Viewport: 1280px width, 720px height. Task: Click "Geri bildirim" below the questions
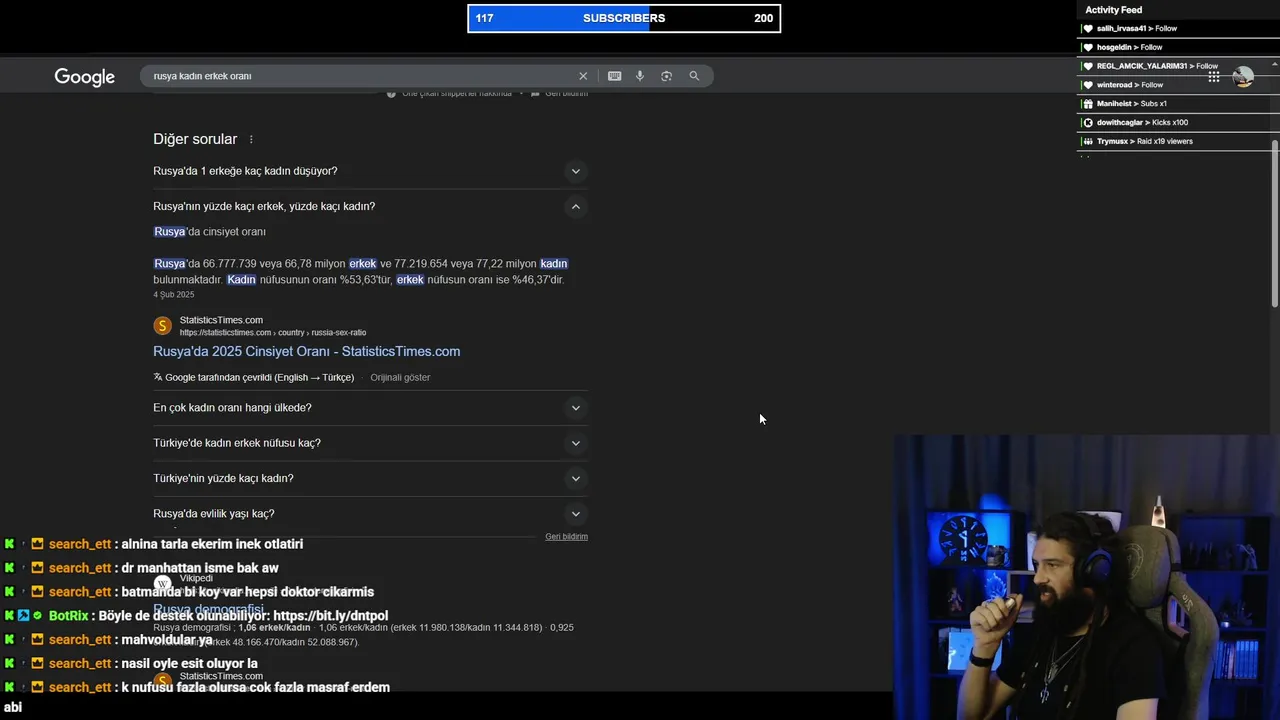pyautogui.click(x=566, y=537)
